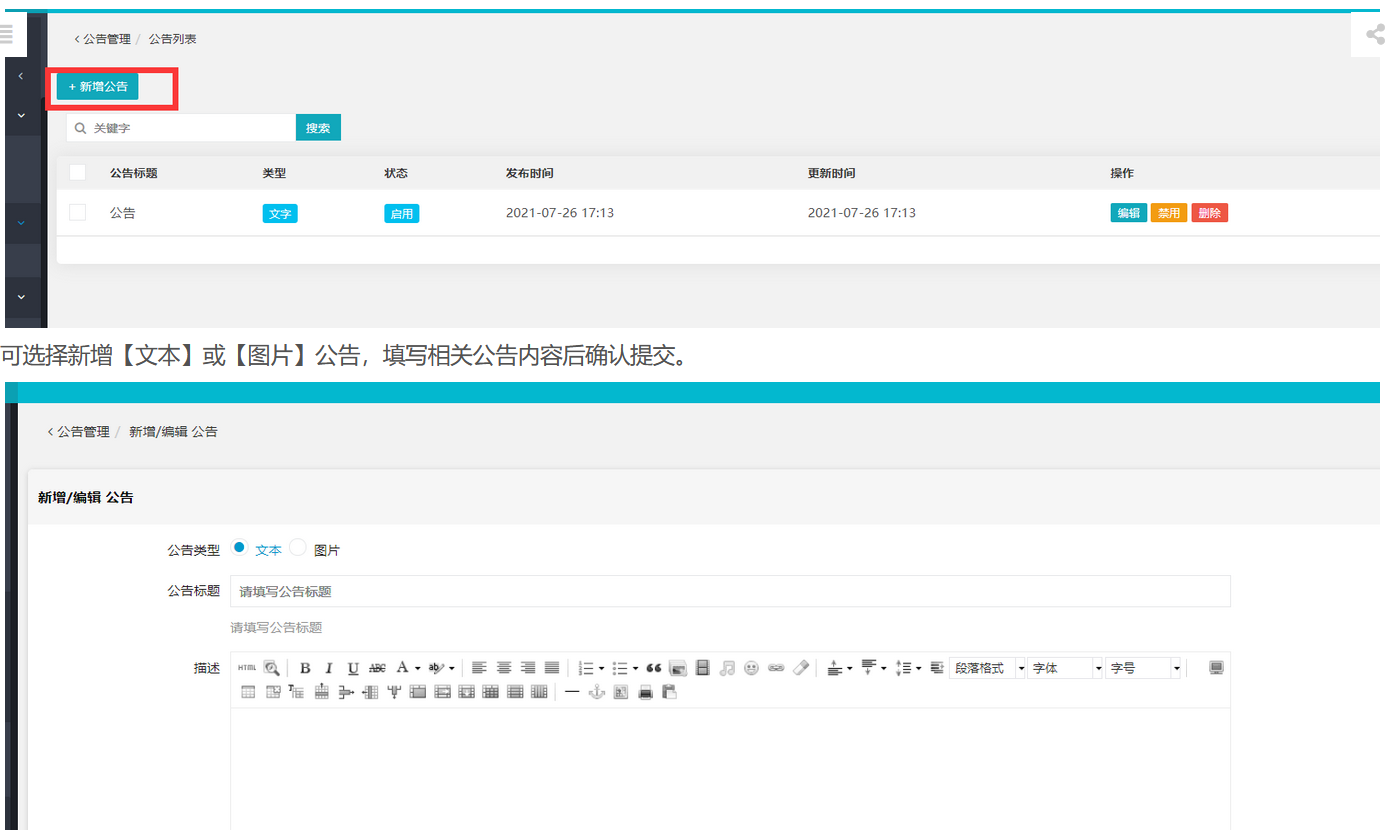Switch editor to HTML source mode
Image resolution: width=1387 pixels, height=830 pixels.
click(246, 668)
